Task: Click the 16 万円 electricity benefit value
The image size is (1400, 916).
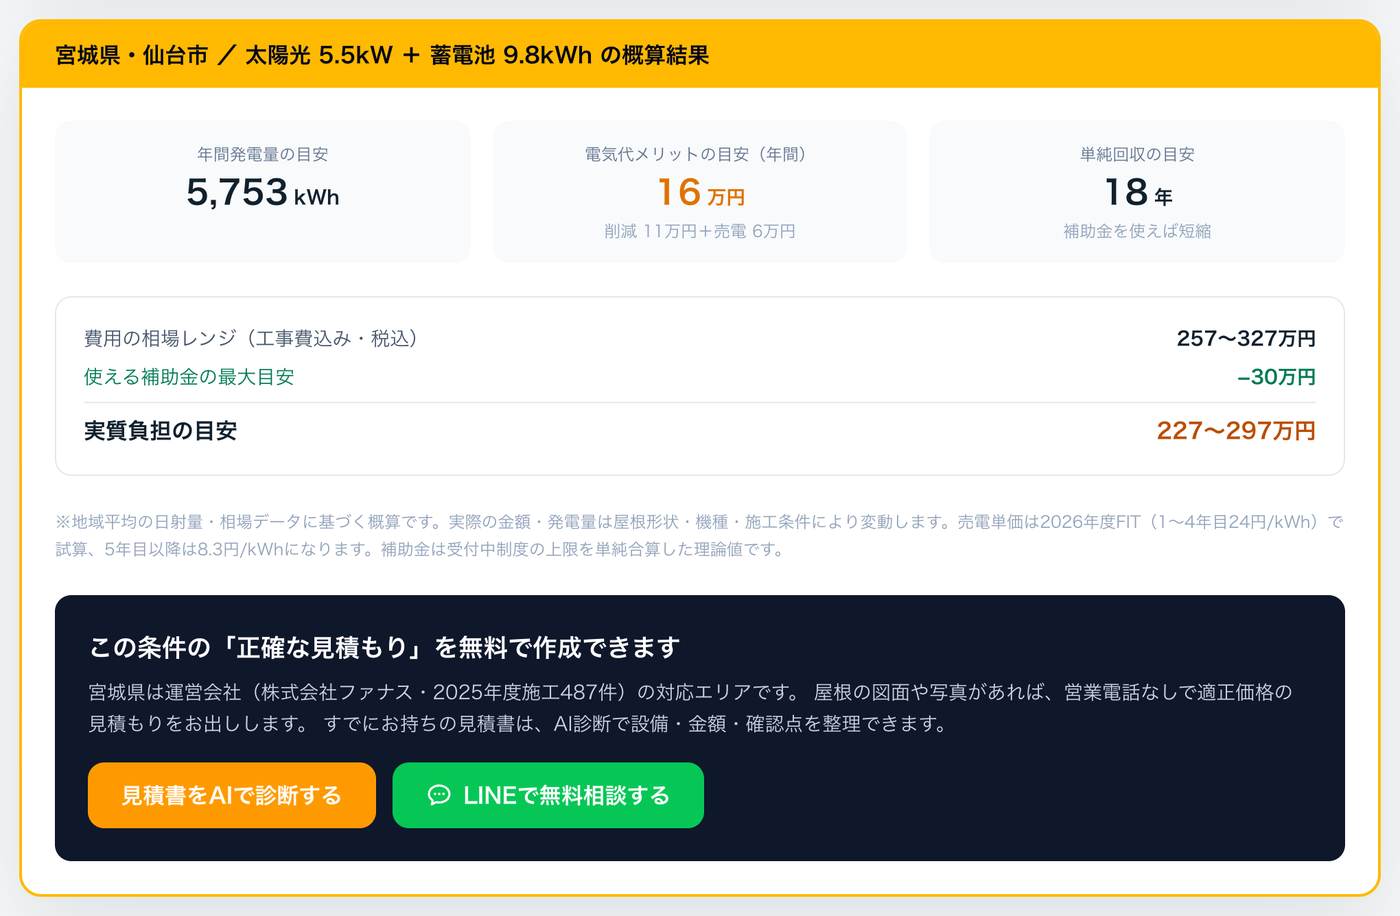Action: click(x=700, y=192)
